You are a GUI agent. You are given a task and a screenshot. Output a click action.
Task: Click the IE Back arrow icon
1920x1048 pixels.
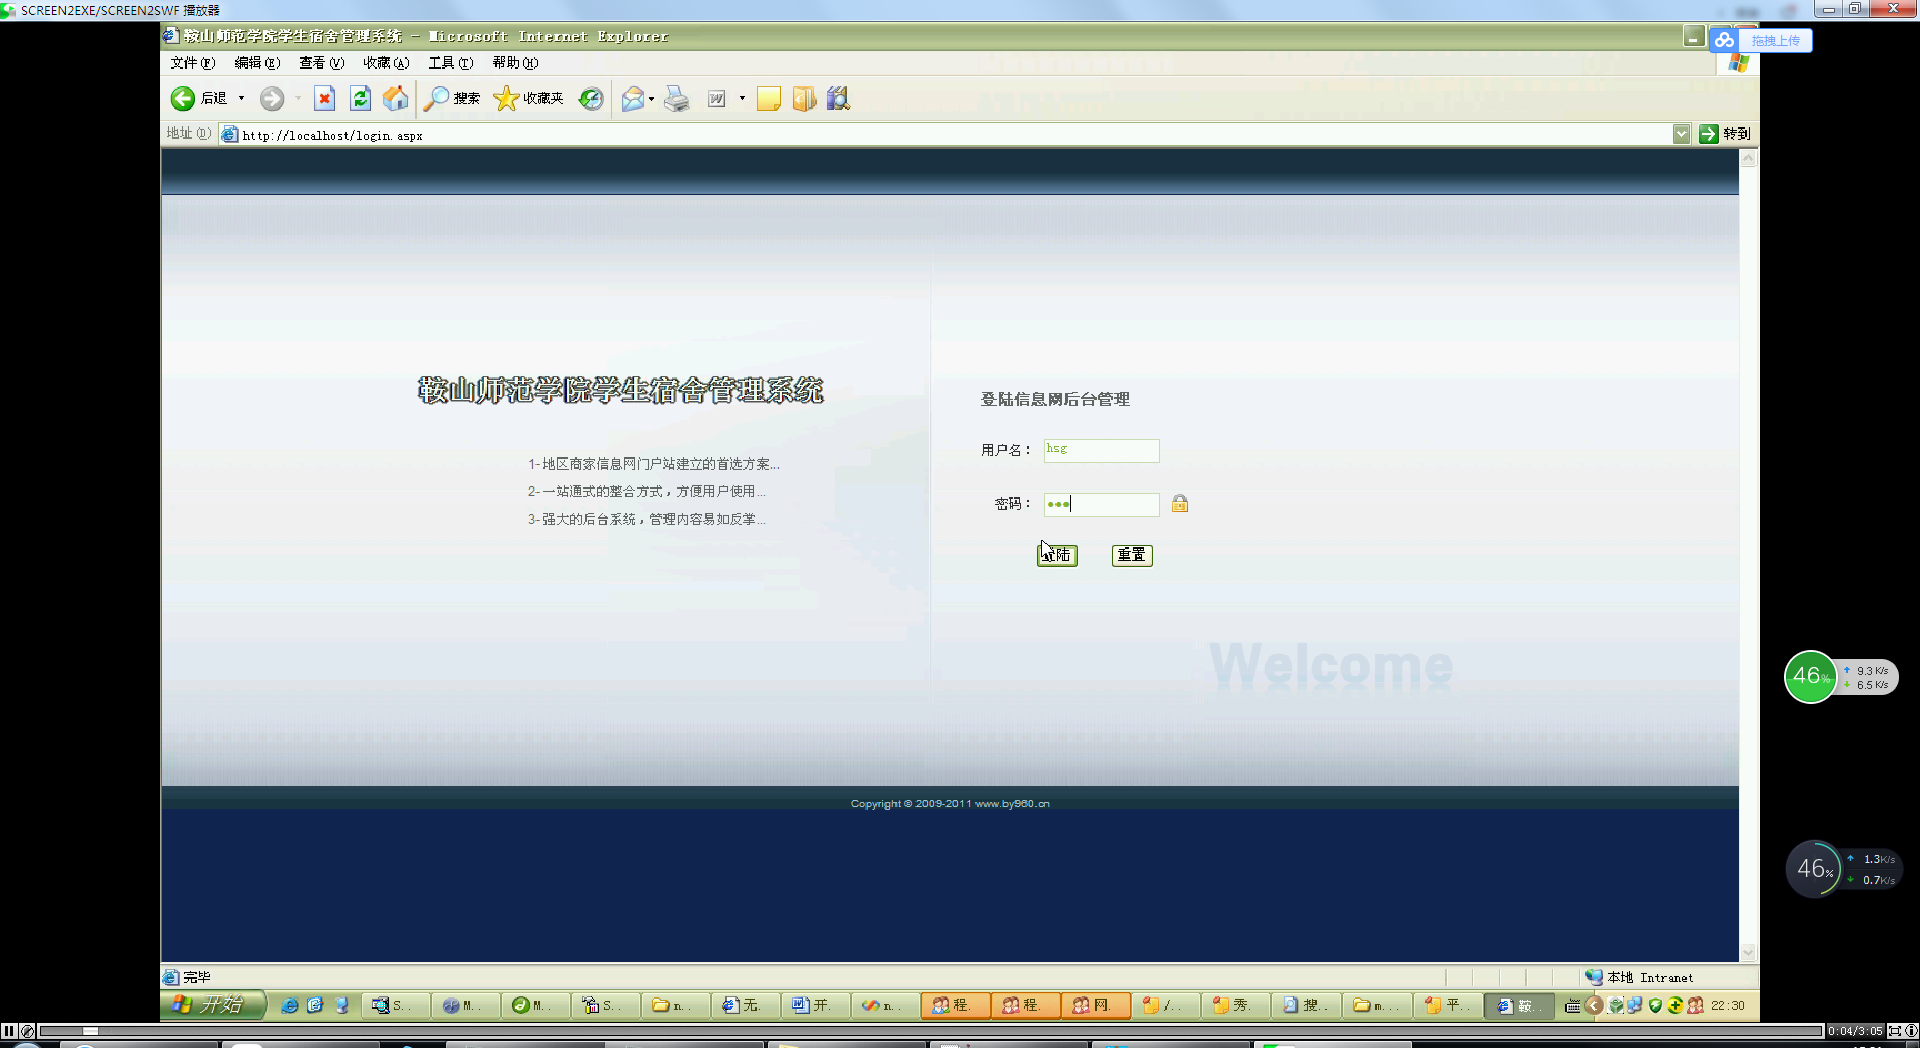tap(183, 98)
